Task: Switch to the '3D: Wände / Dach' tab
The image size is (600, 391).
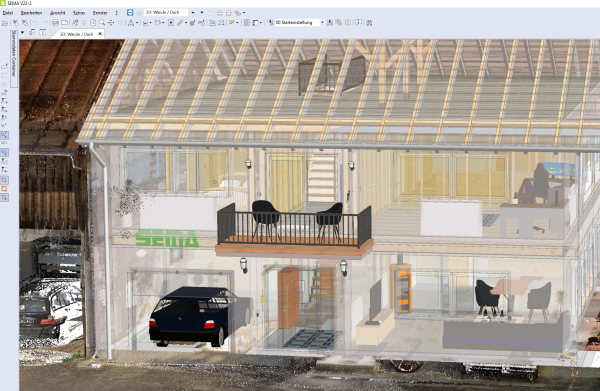Action: pyautogui.click(x=77, y=34)
